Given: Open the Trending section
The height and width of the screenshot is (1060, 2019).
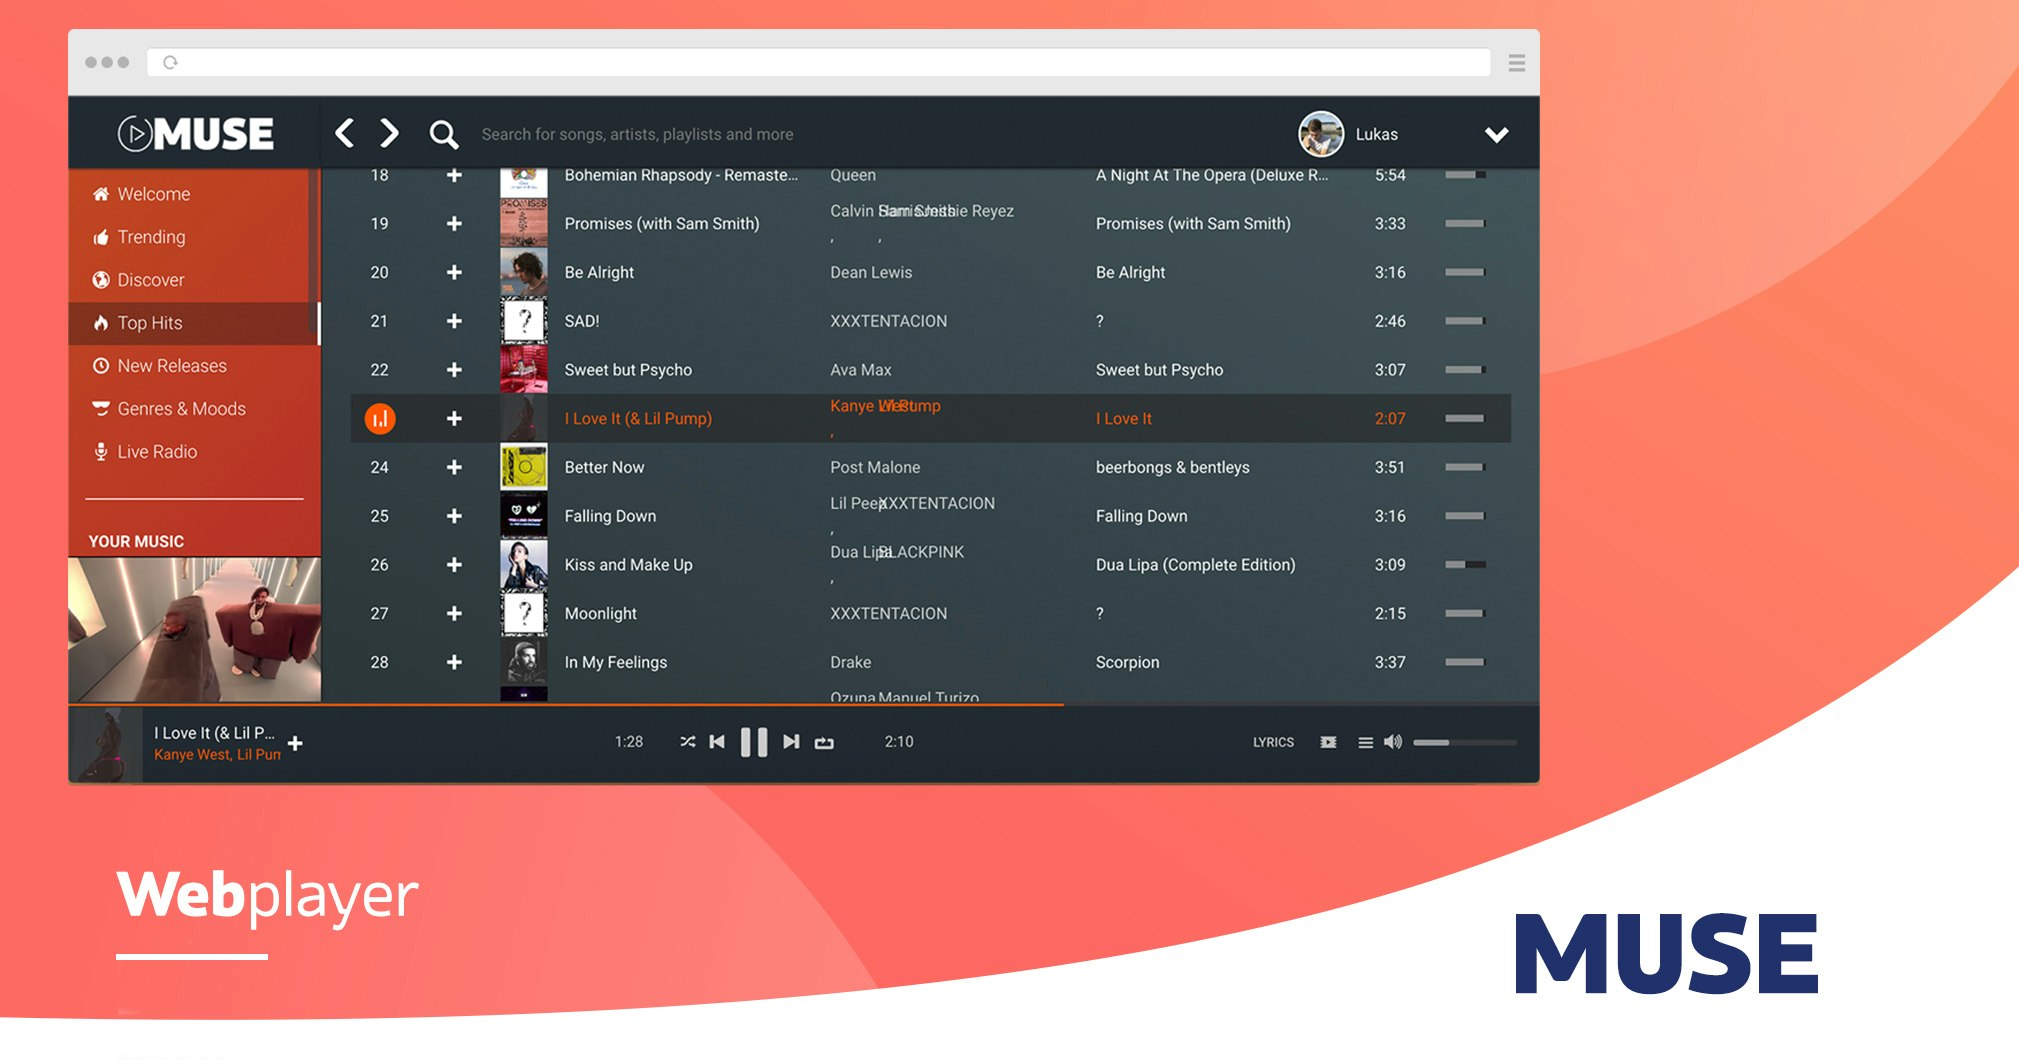Looking at the screenshot, I should click(x=151, y=237).
